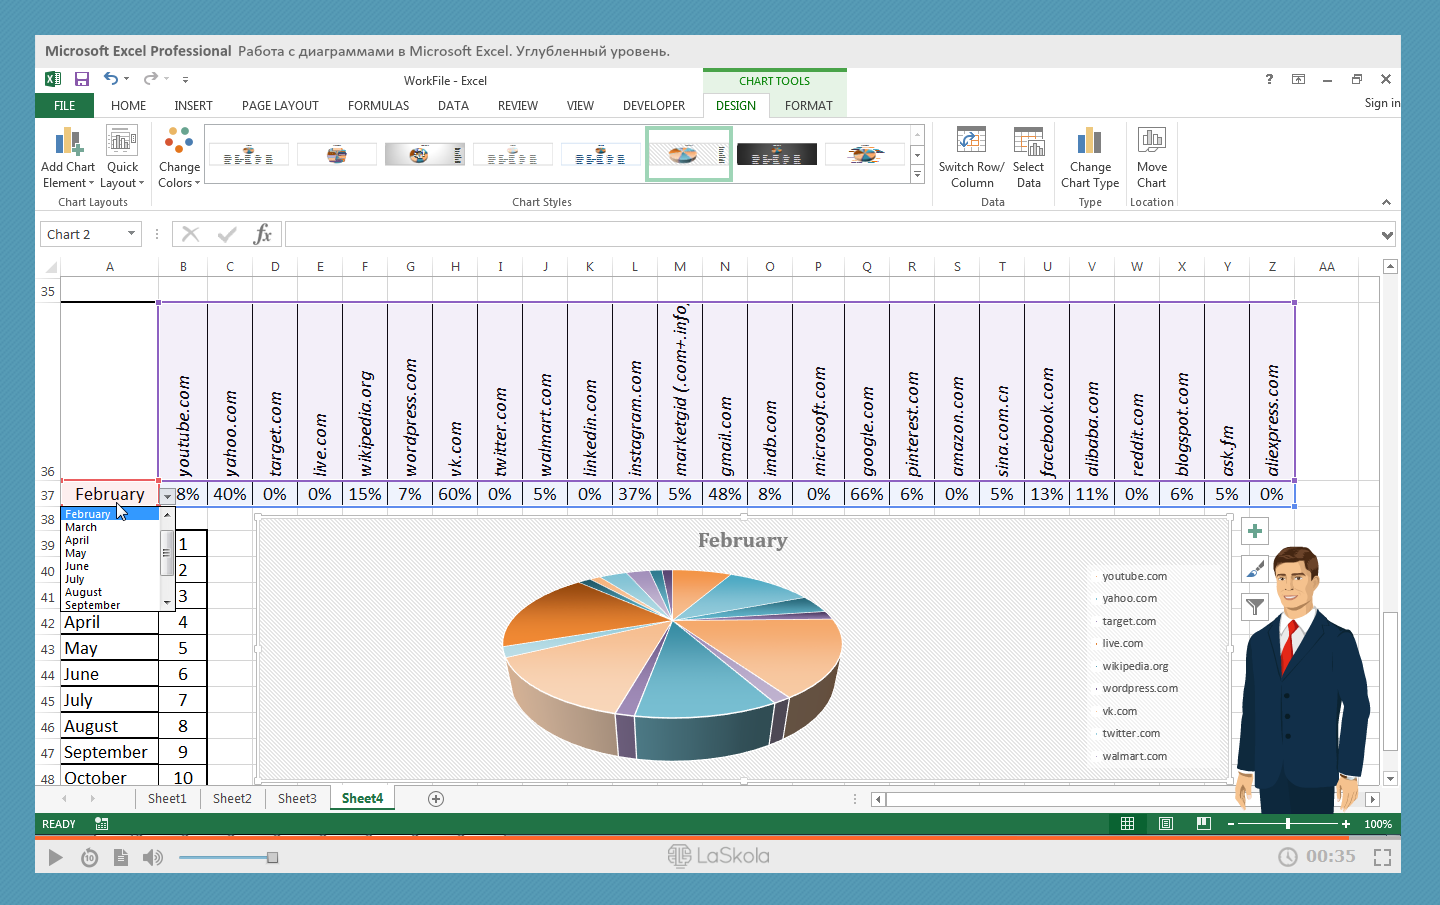Switch to Page Layout view in status bar
Image resolution: width=1440 pixels, height=905 pixels.
coord(1165,824)
